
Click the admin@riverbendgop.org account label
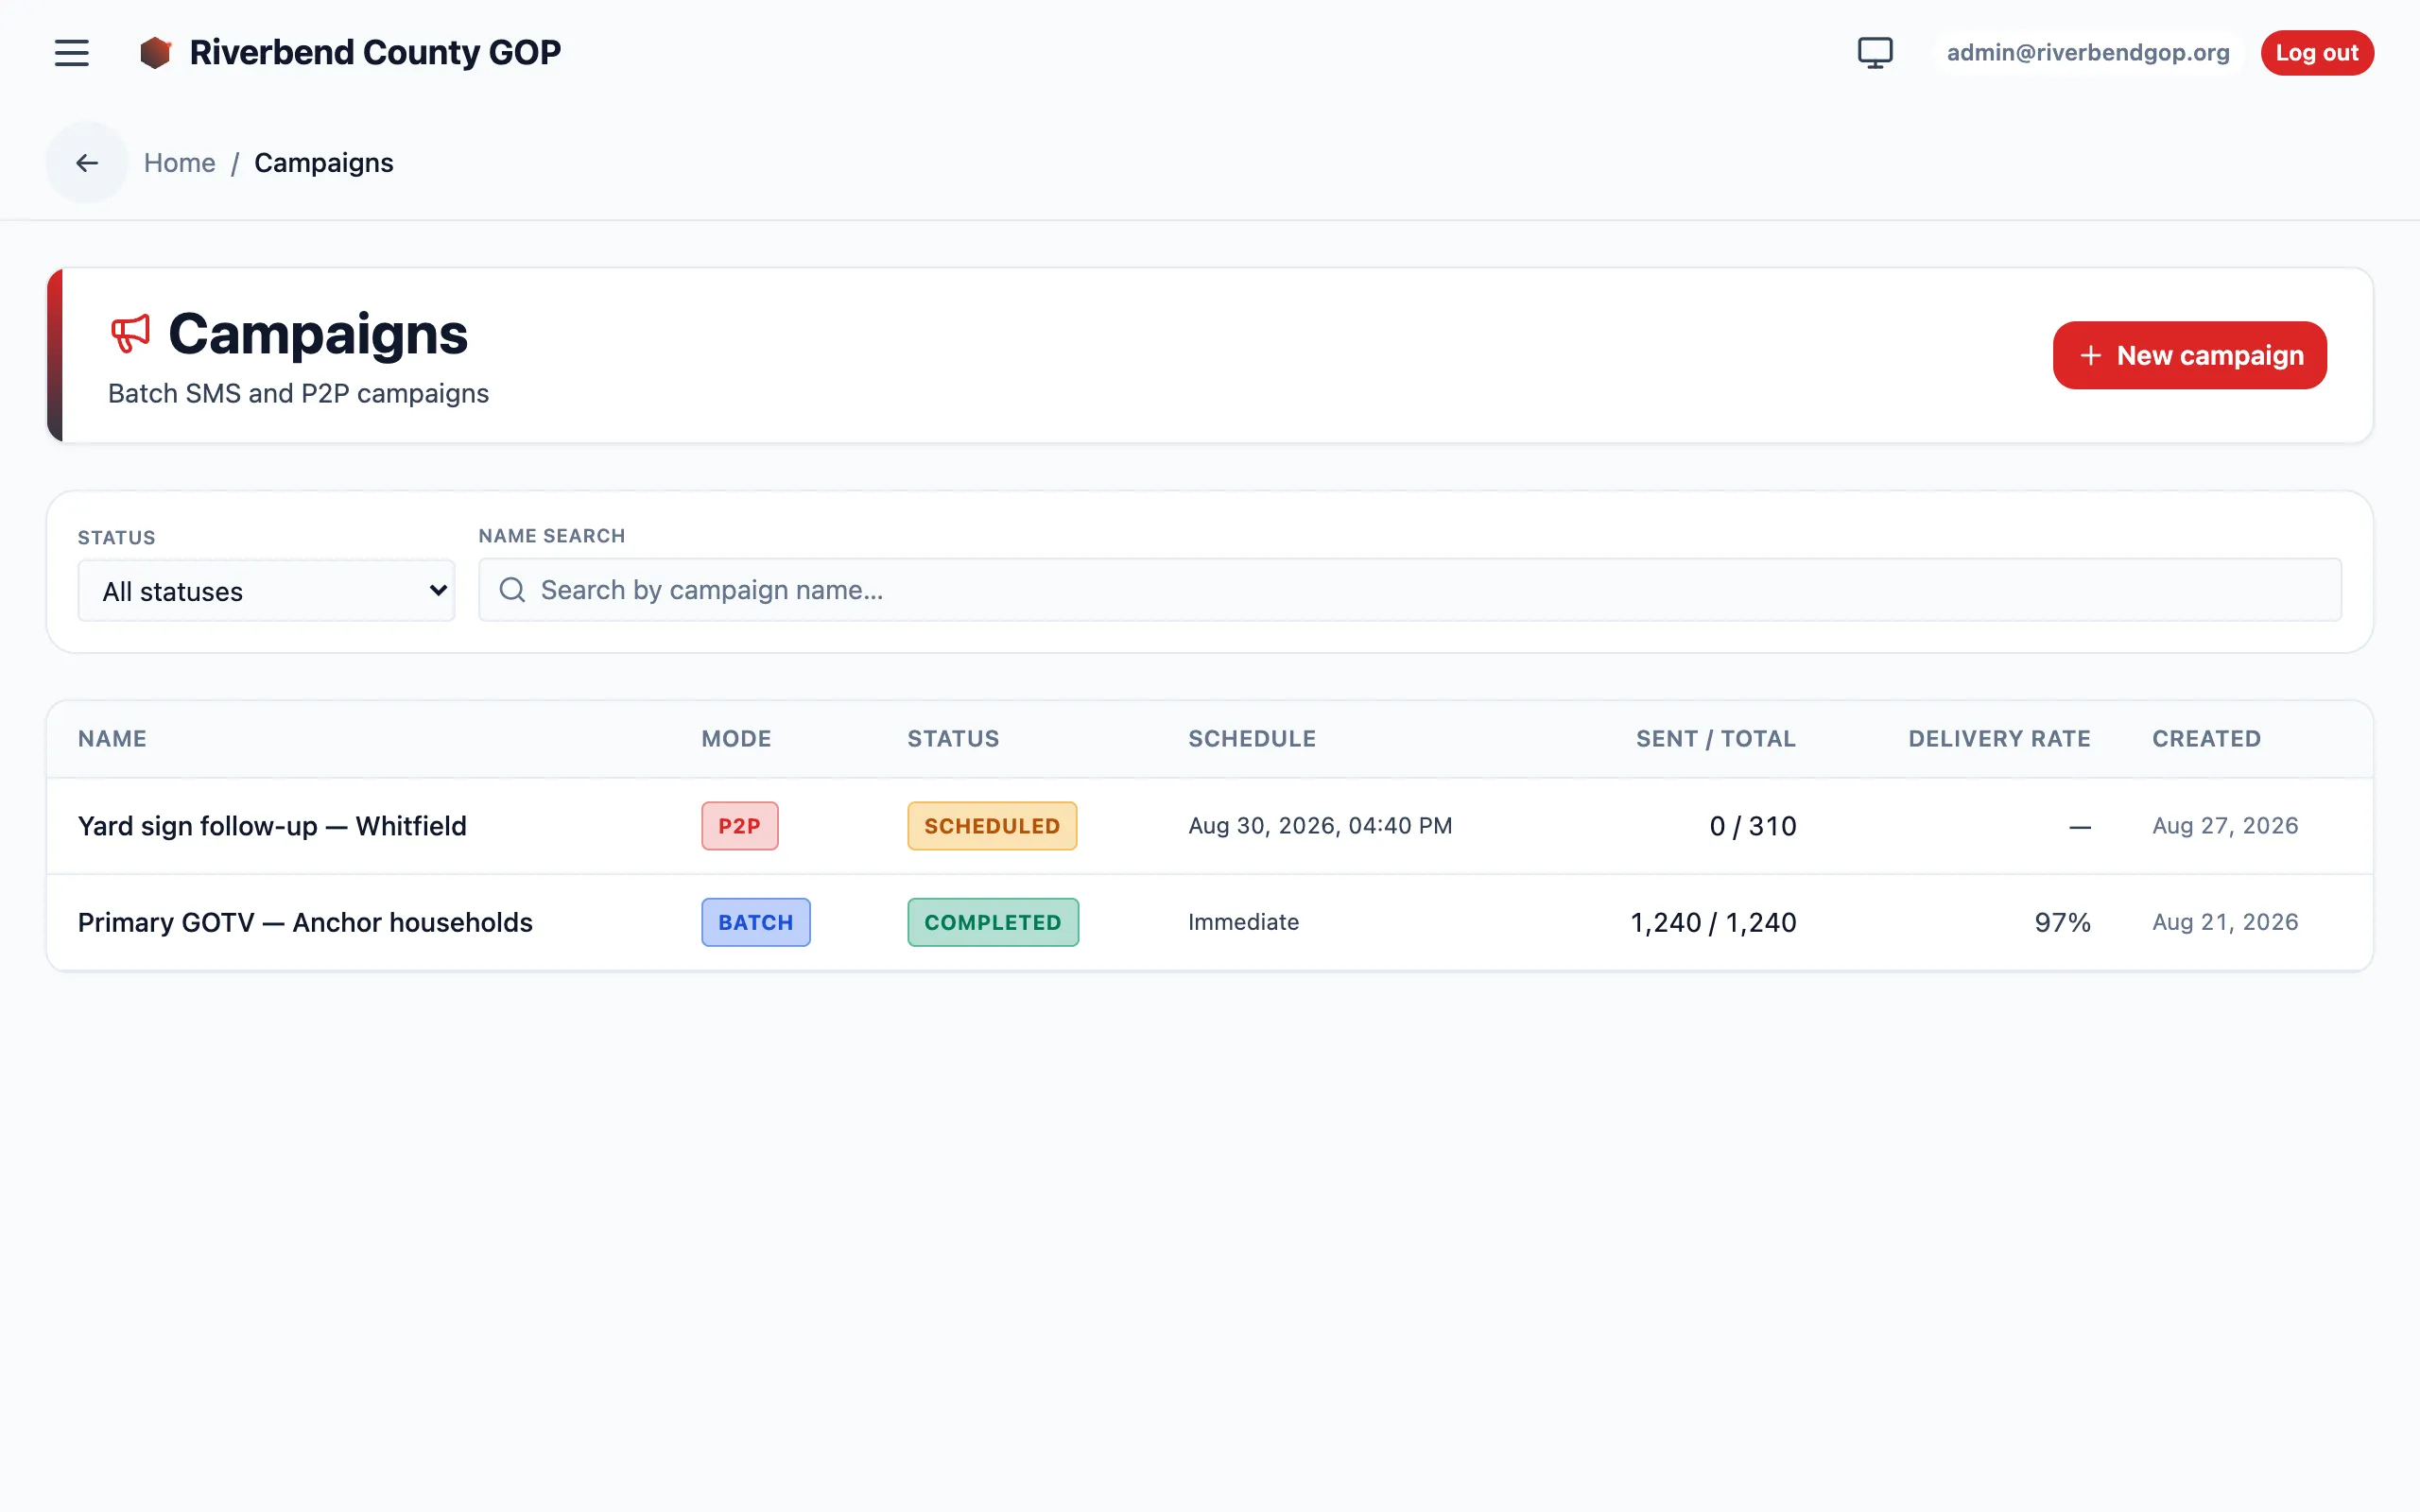pos(2088,52)
